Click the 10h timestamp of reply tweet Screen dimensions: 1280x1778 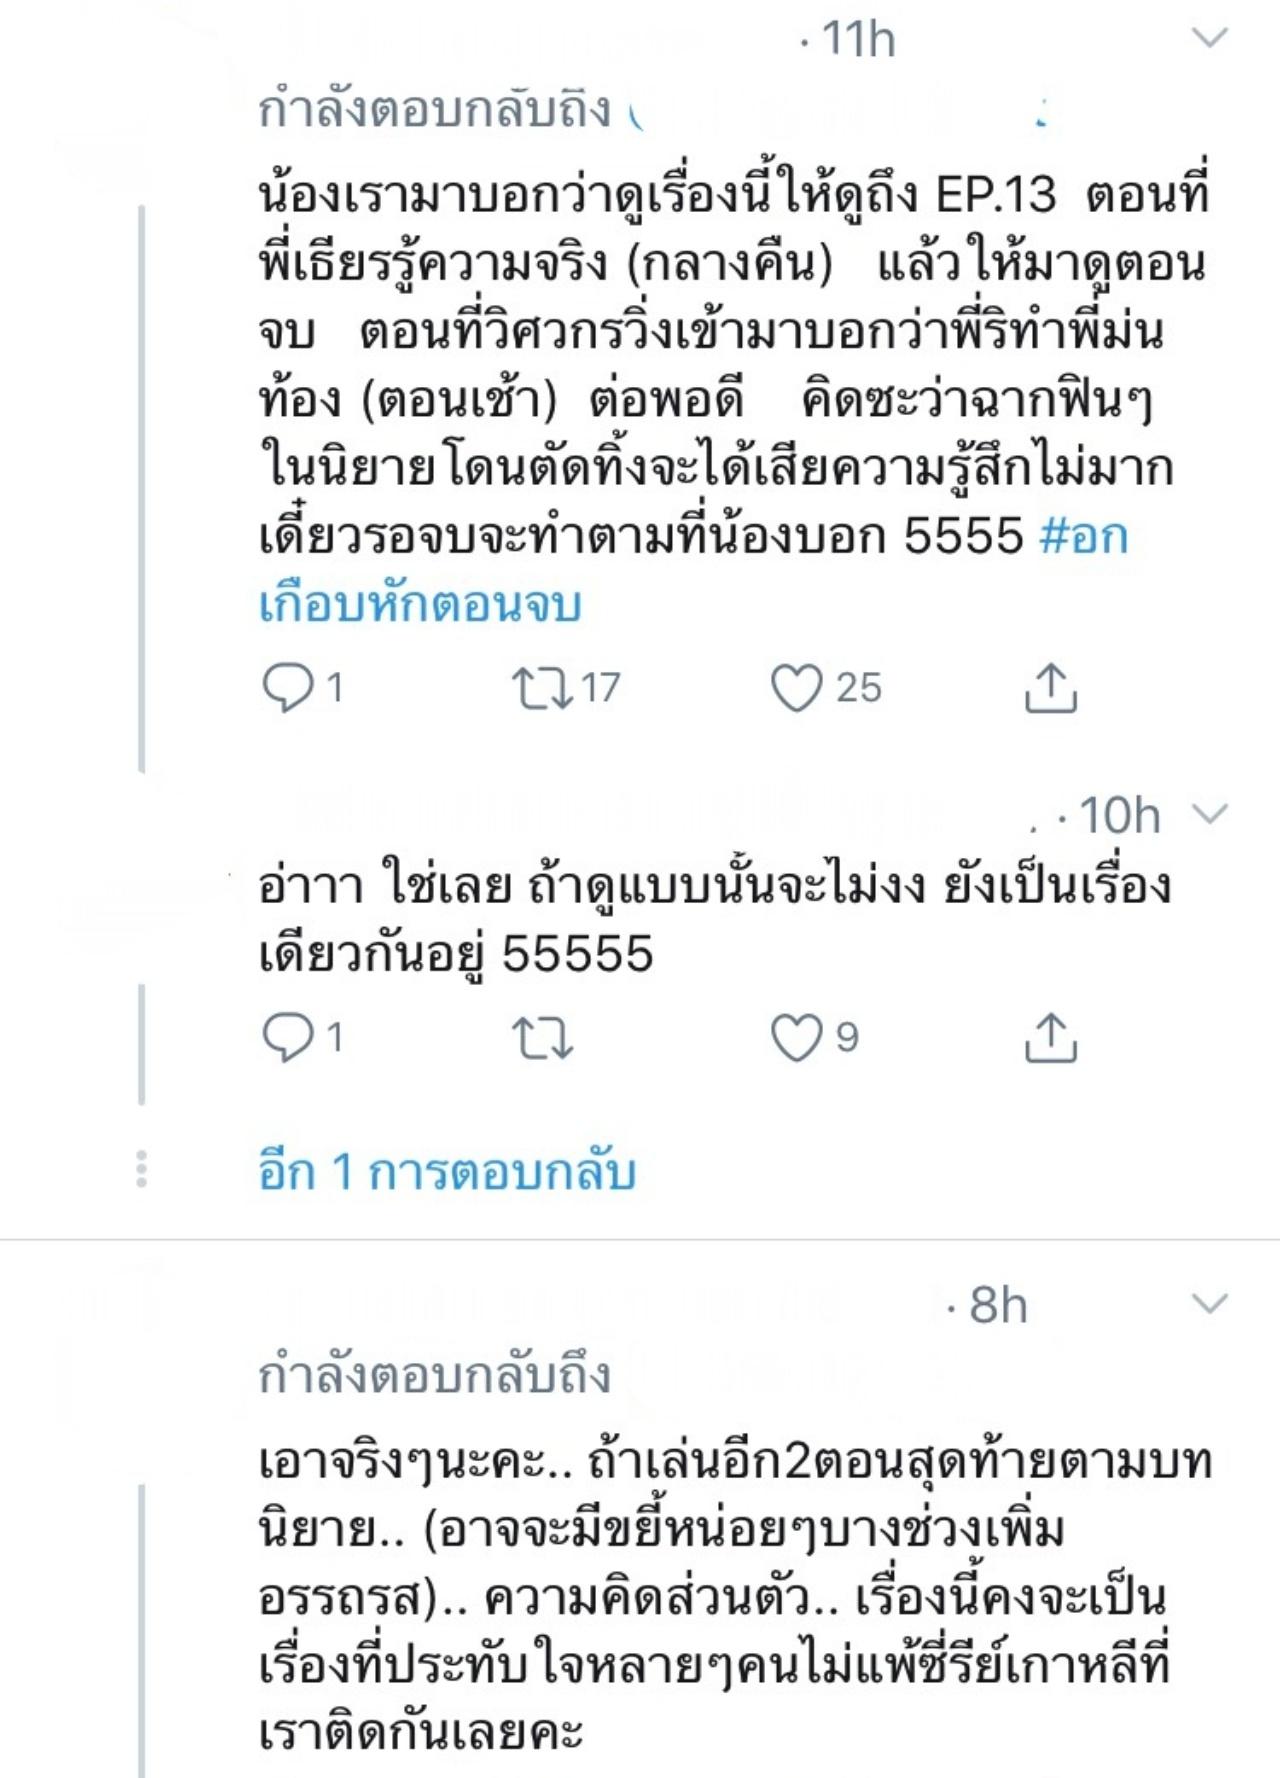click(1120, 816)
